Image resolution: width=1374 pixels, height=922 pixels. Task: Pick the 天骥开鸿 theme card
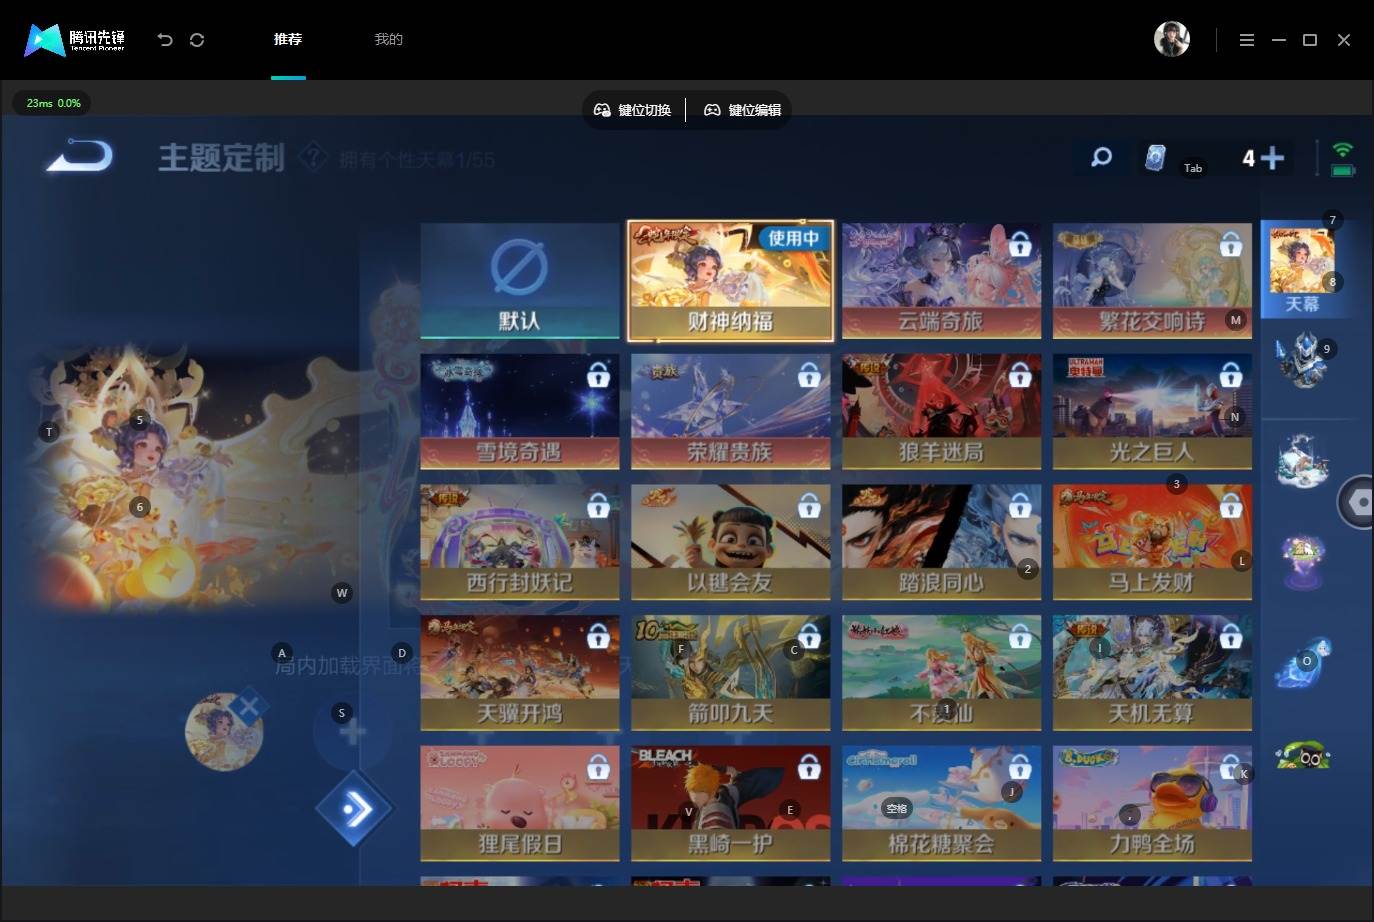(x=520, y=673)
